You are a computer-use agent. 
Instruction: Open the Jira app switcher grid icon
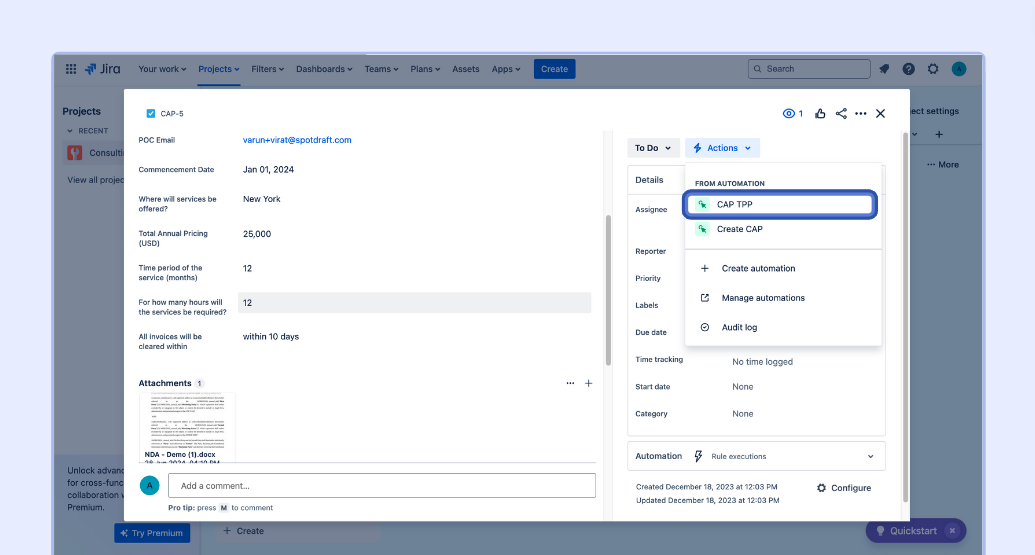coord(71,69)
